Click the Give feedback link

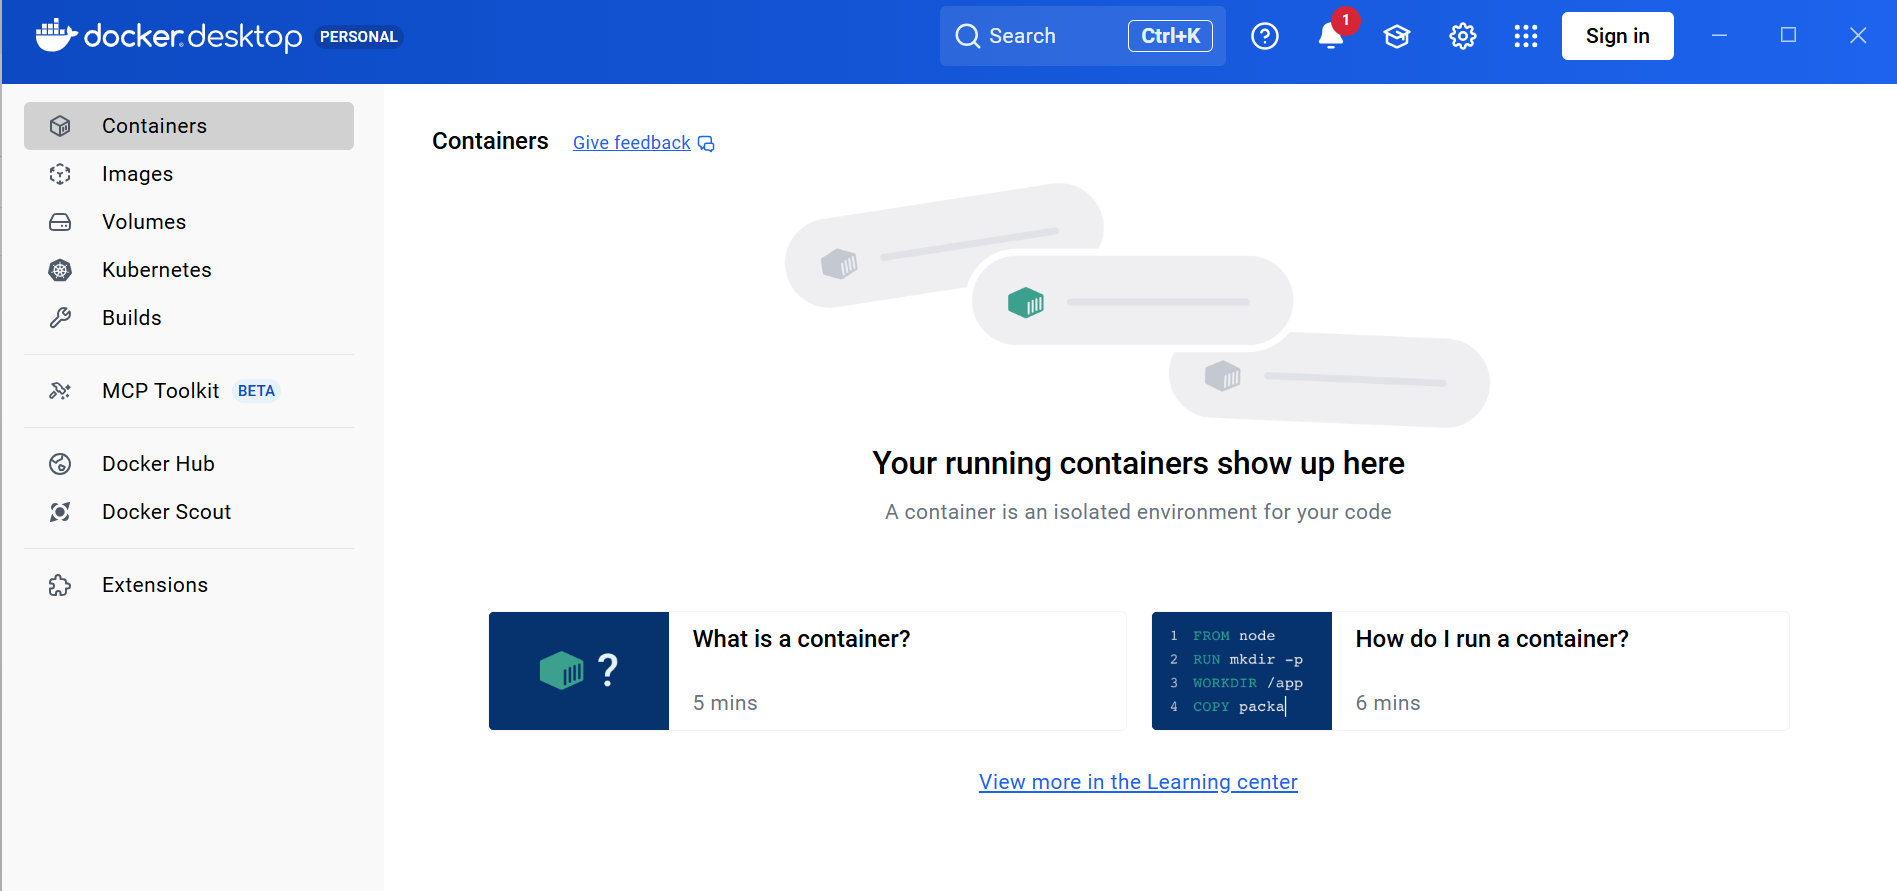(632, 143)
